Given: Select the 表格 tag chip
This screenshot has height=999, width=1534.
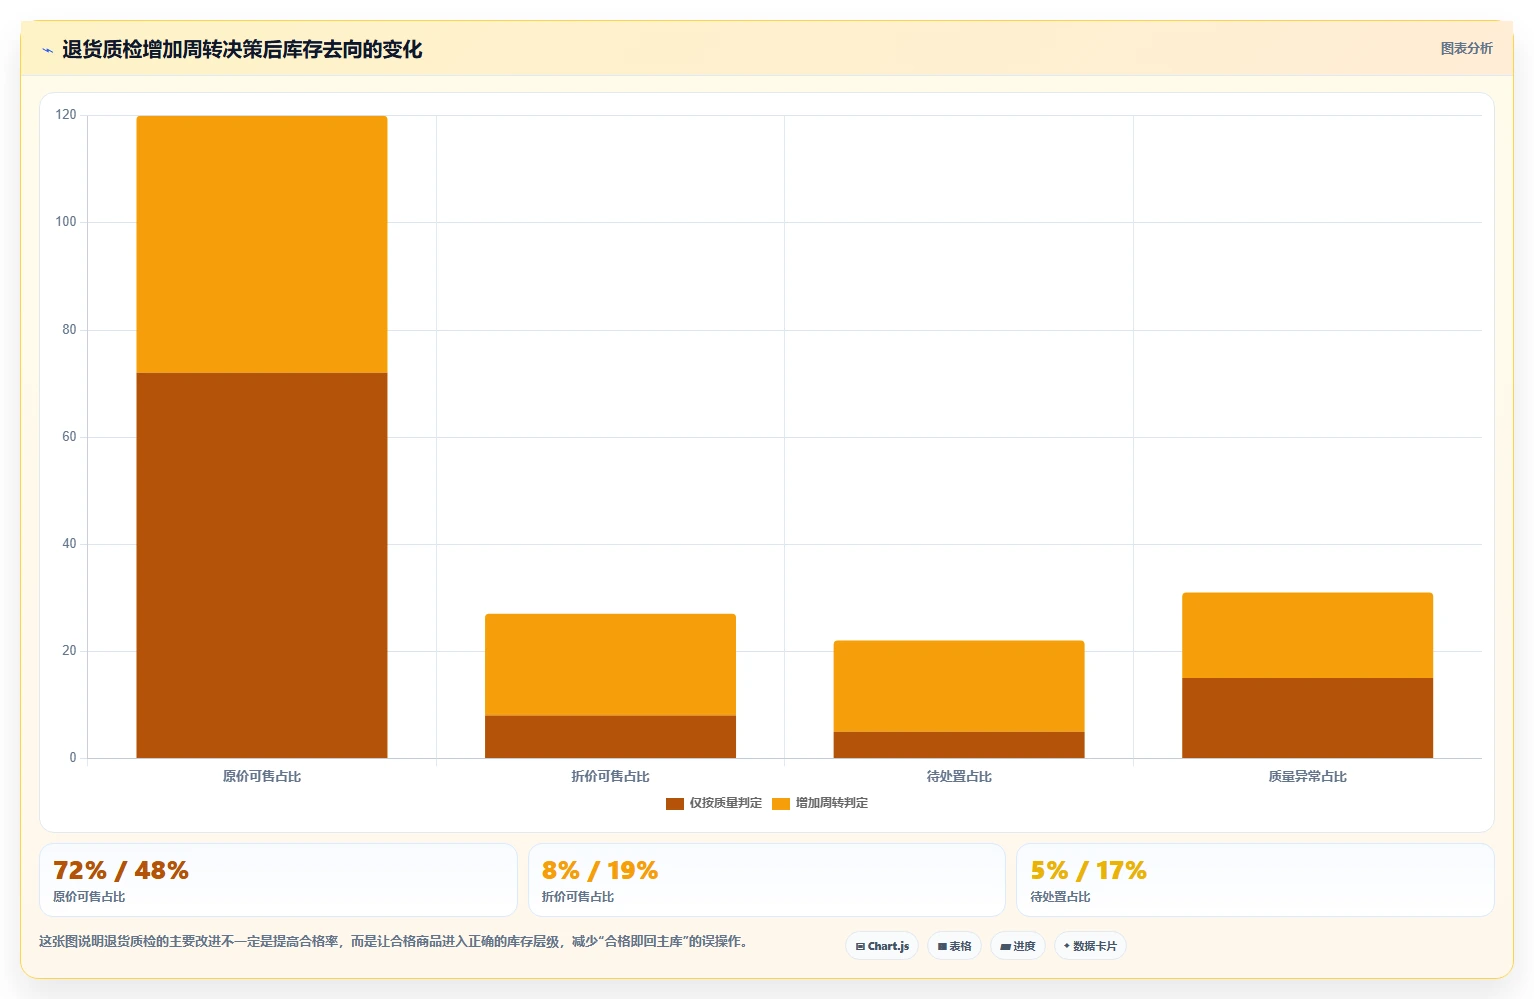Looking at the screenshot, I should (x=954, y=946).
